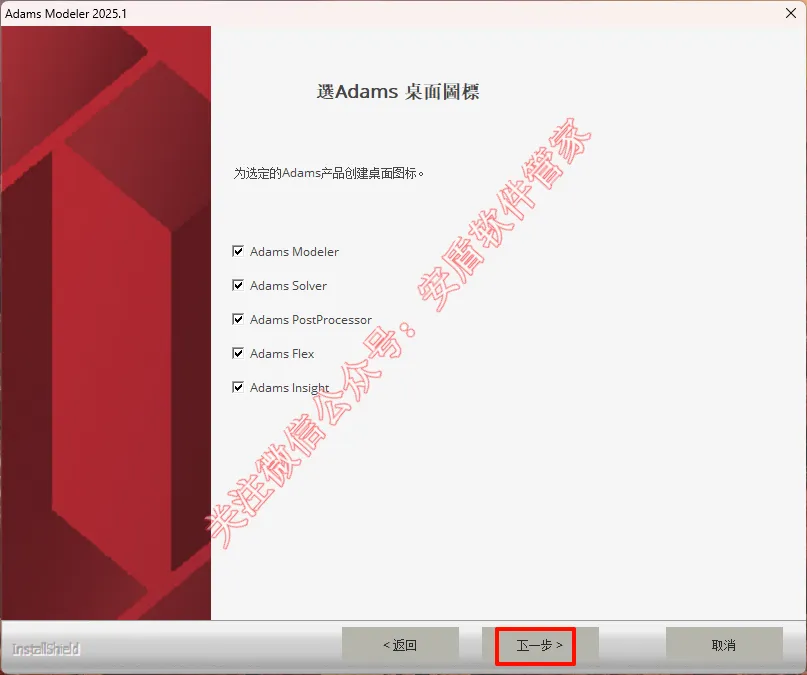Viewport: 807px width, 675px height.
Task: Click the 'Adams Insight' label text
Action: point(290,387)
